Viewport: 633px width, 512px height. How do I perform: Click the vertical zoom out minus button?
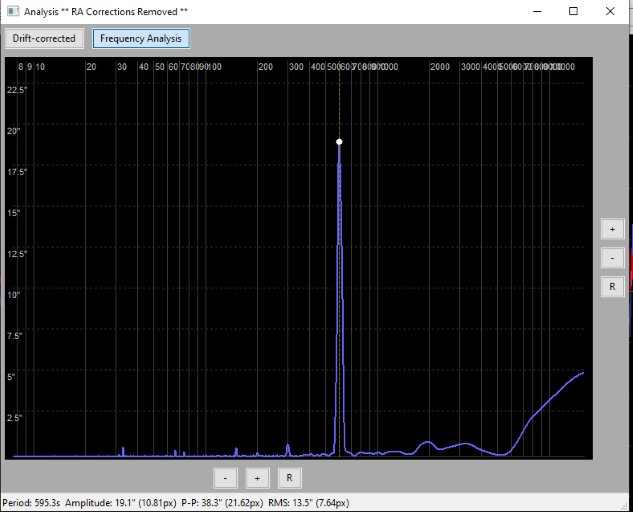(612, 258)
